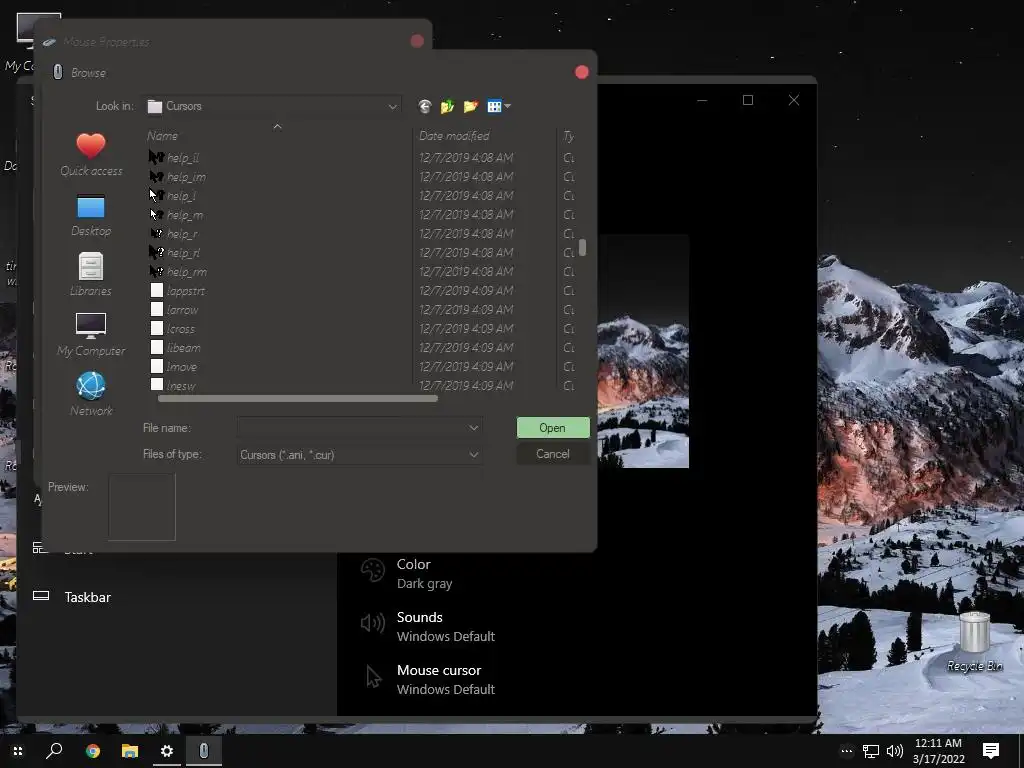The width and height of the screenshot is (1024, 768).
Task: Select My Computer in the places sidebar
Action: [91, 335]
